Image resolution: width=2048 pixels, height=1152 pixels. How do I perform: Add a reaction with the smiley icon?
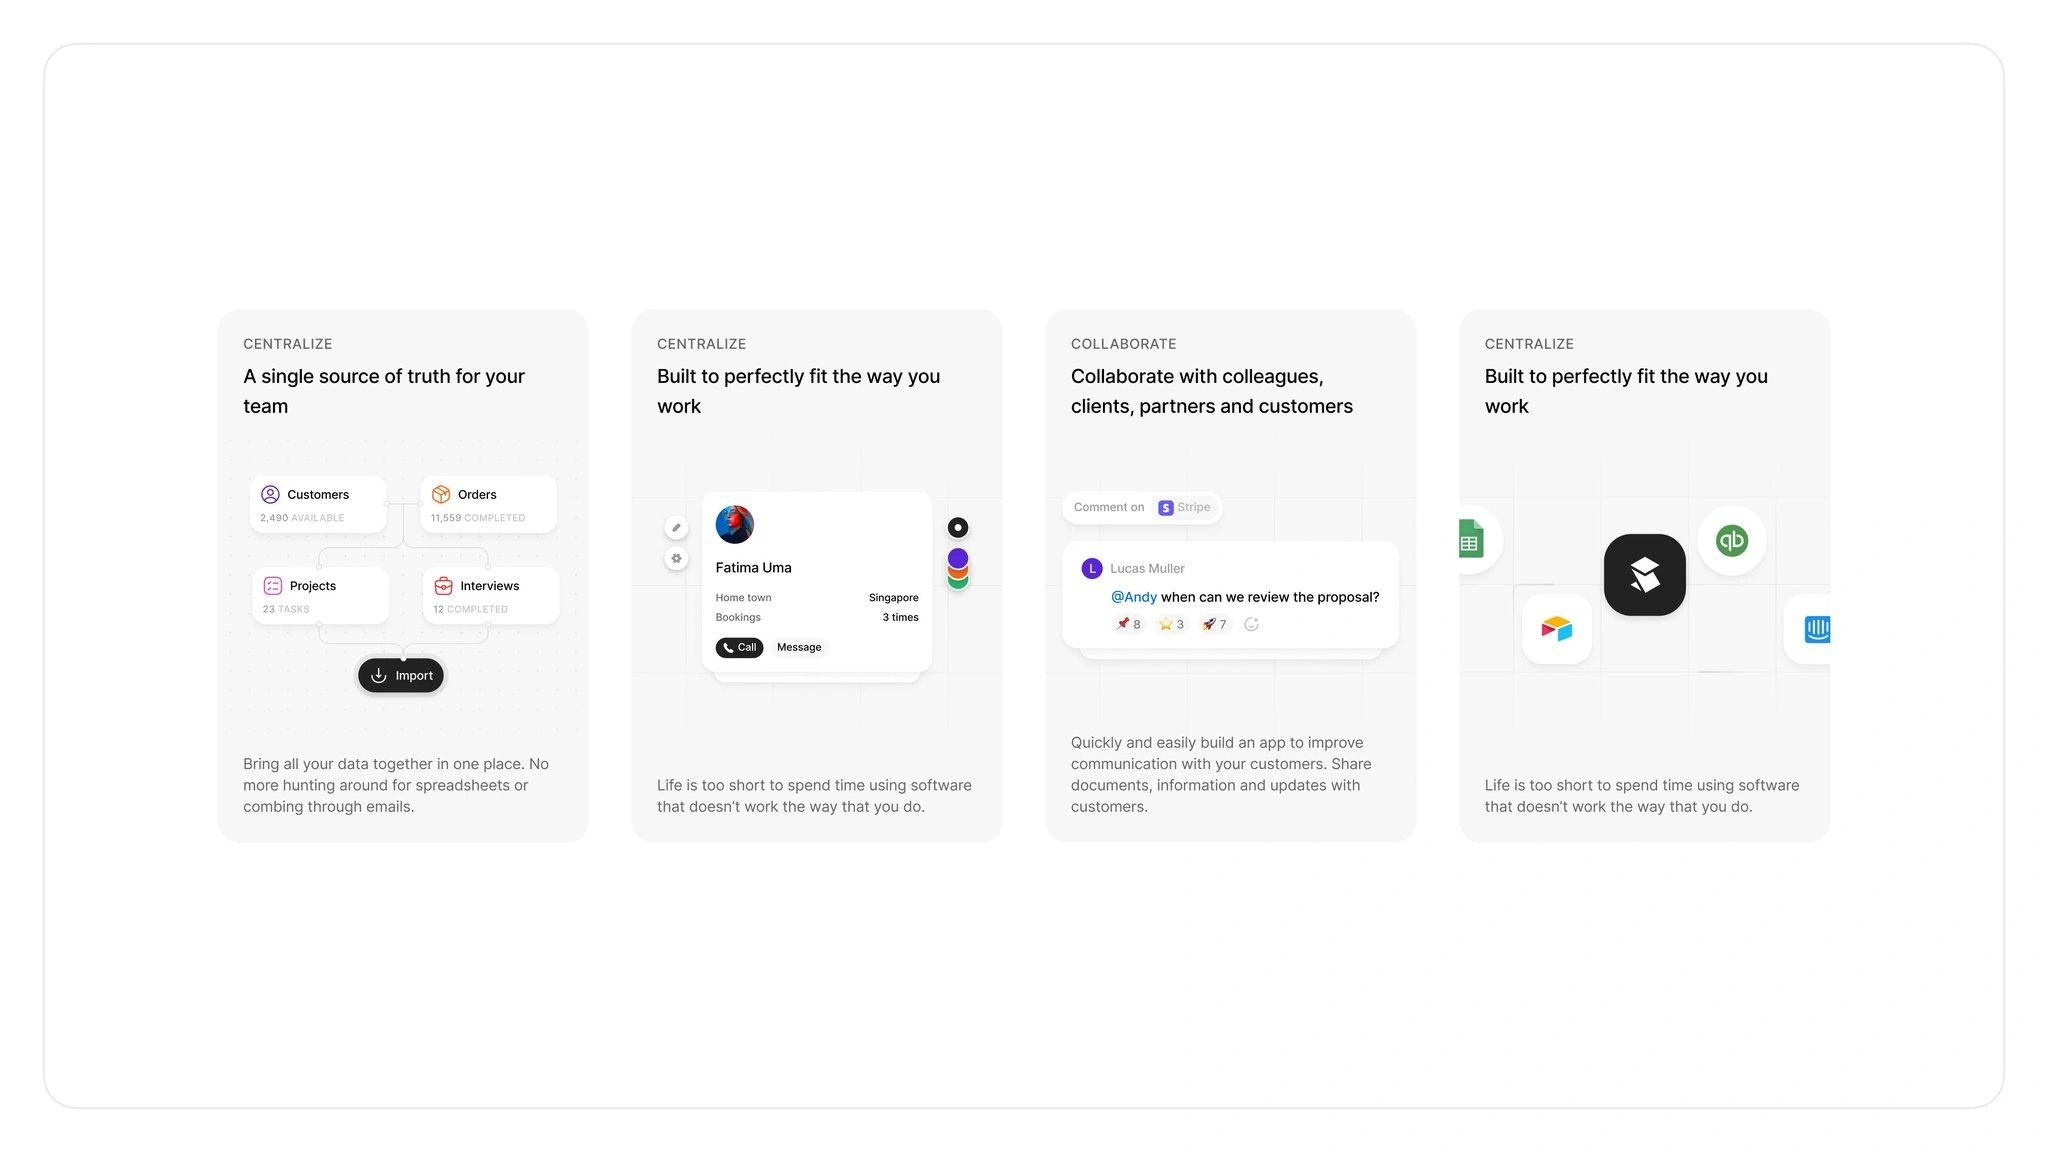1251,624
